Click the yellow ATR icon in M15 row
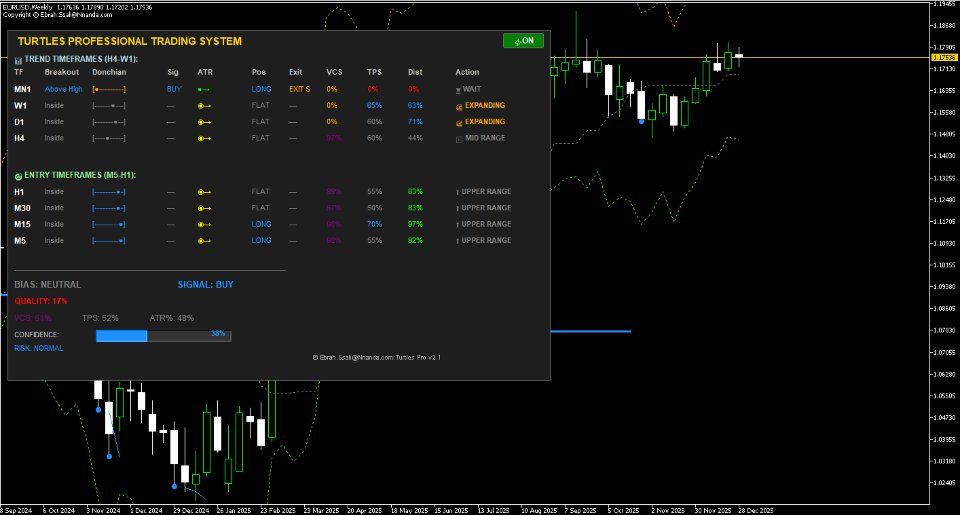This screenshot has width=960, height=515. tap(204, 225)
